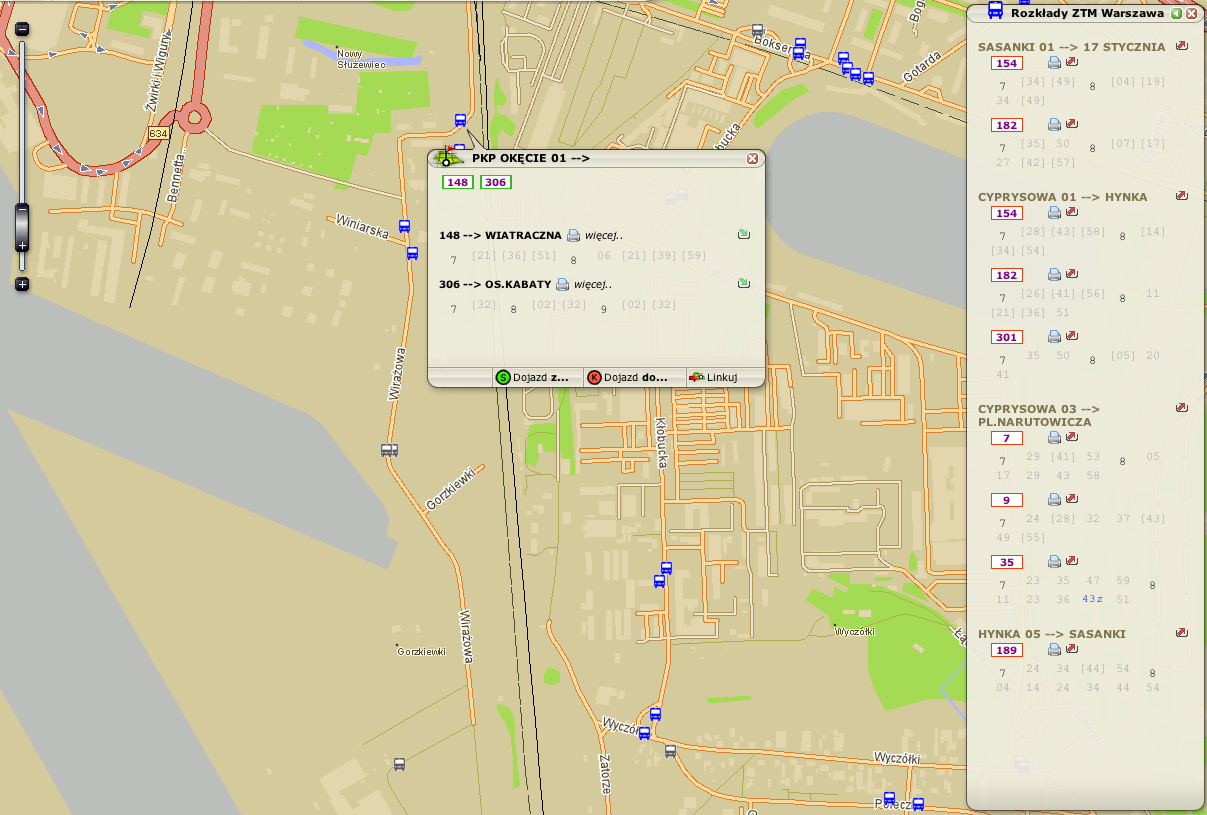Select line 148 badge in PKP Okęcie popup
The height and width of the screenshot is (815, 1207).
coord(458,182)
